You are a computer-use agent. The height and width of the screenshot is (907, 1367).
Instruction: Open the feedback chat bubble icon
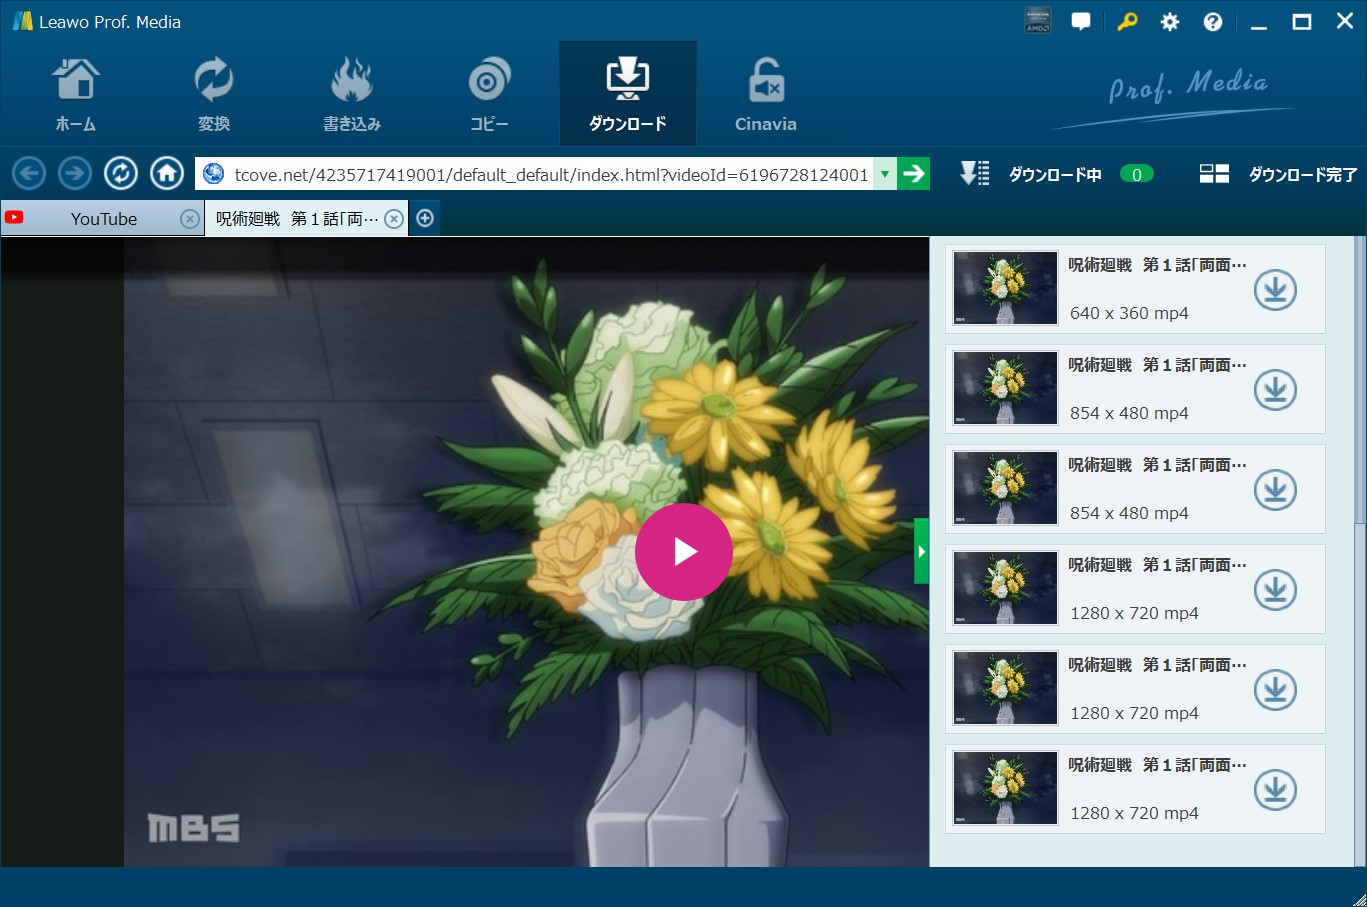[1081, 21]
